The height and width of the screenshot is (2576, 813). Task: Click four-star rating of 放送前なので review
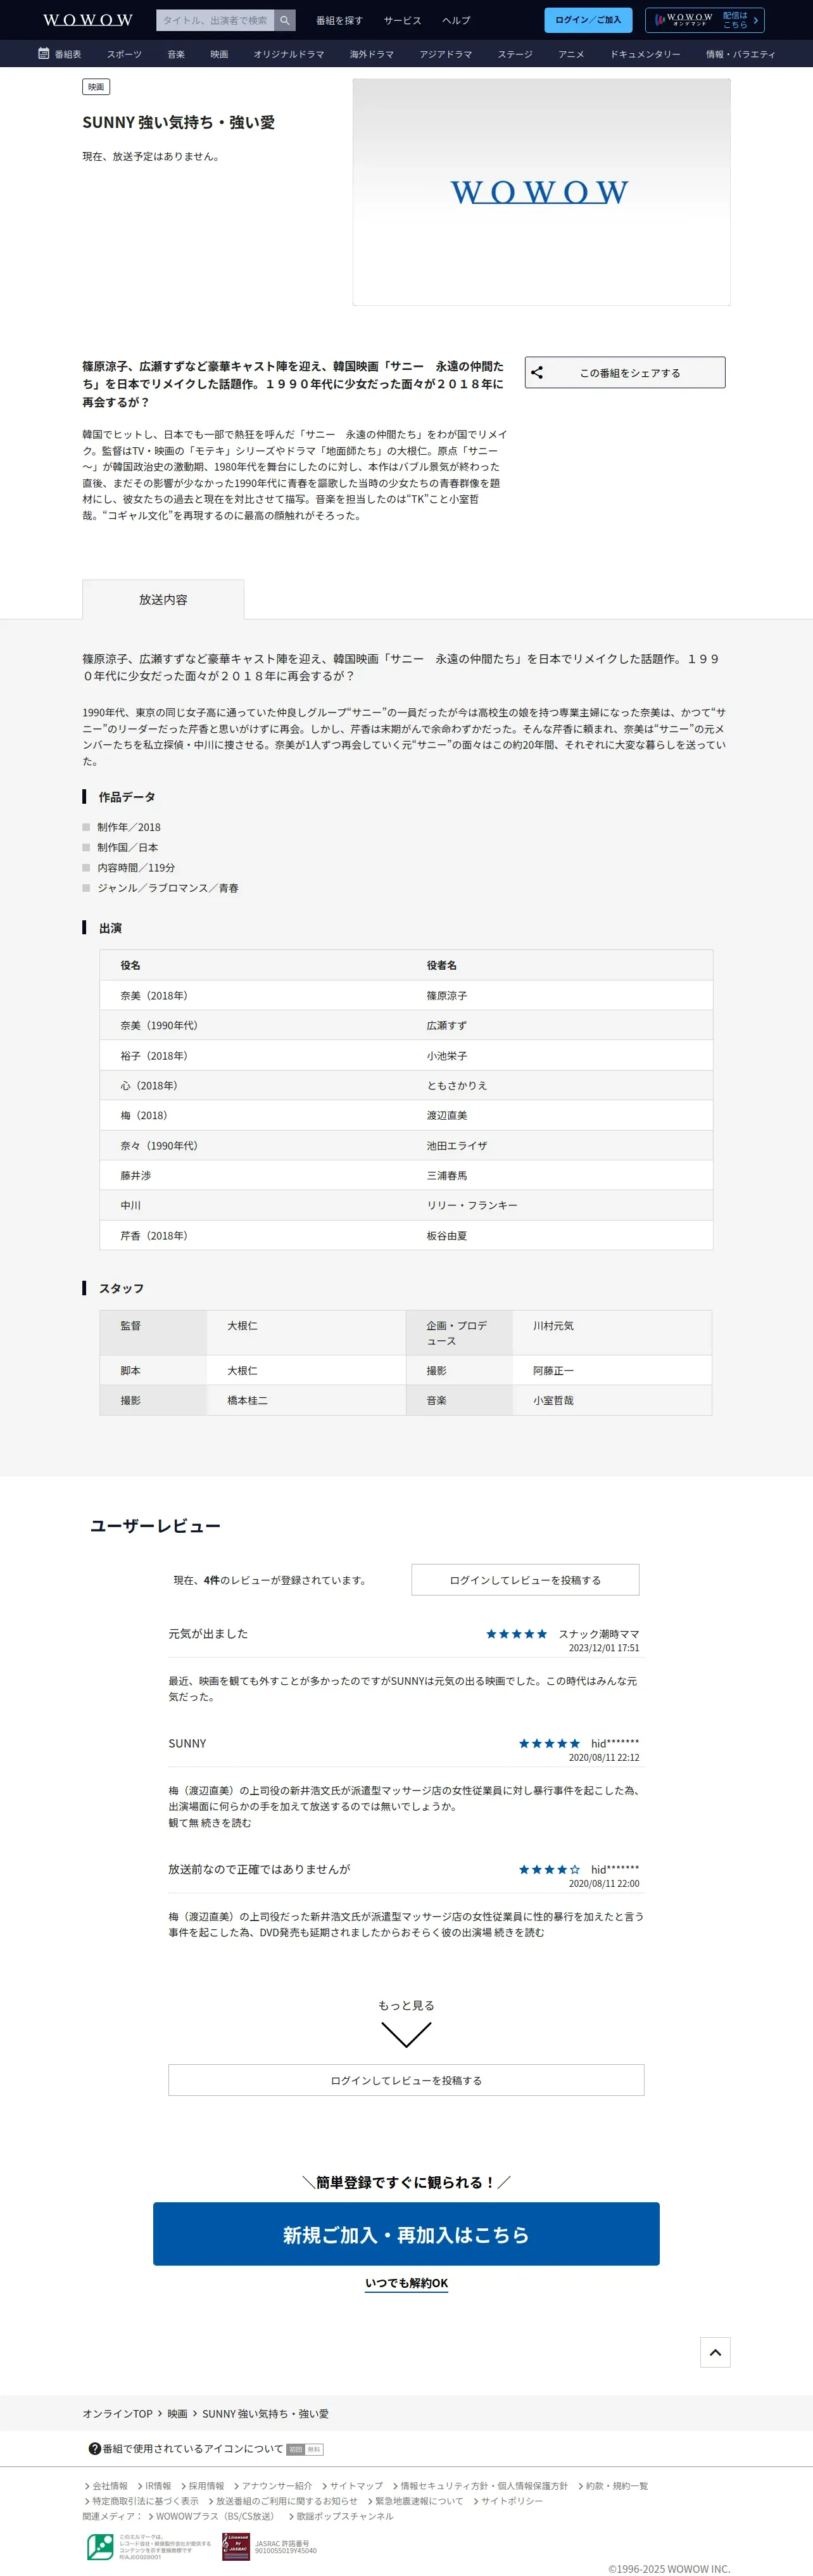tap(549, 1869)
